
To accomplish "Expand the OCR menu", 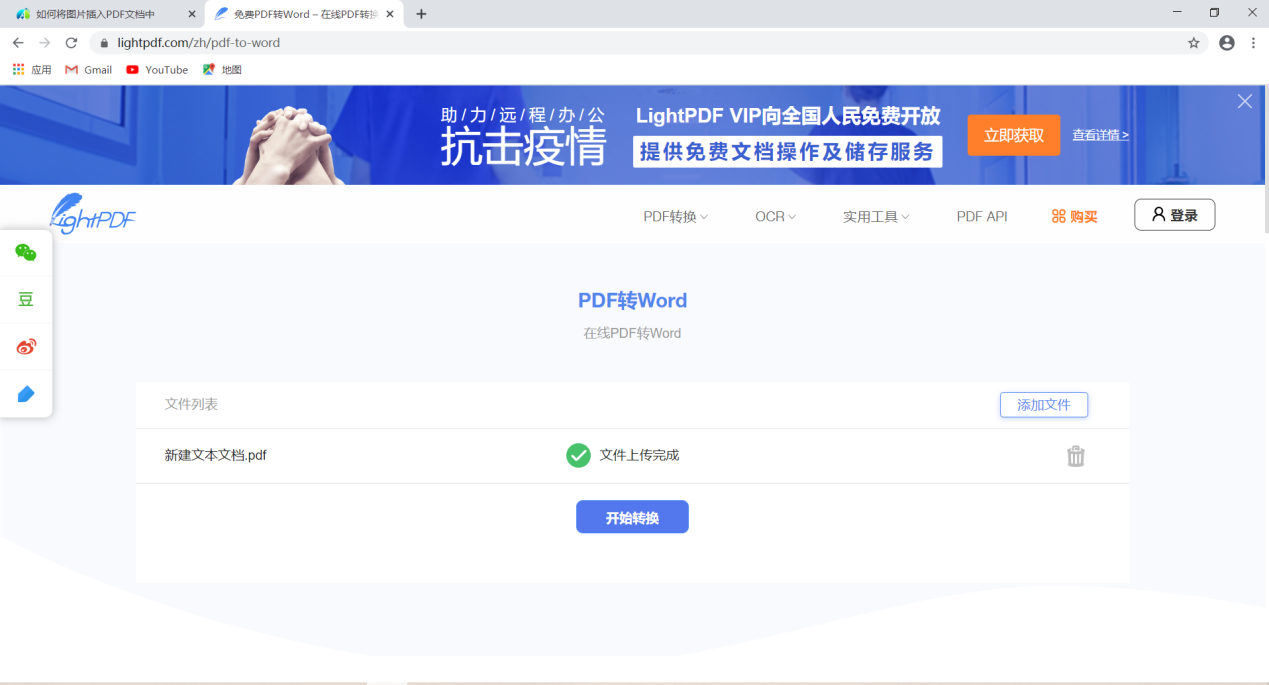I will [776, 216].
